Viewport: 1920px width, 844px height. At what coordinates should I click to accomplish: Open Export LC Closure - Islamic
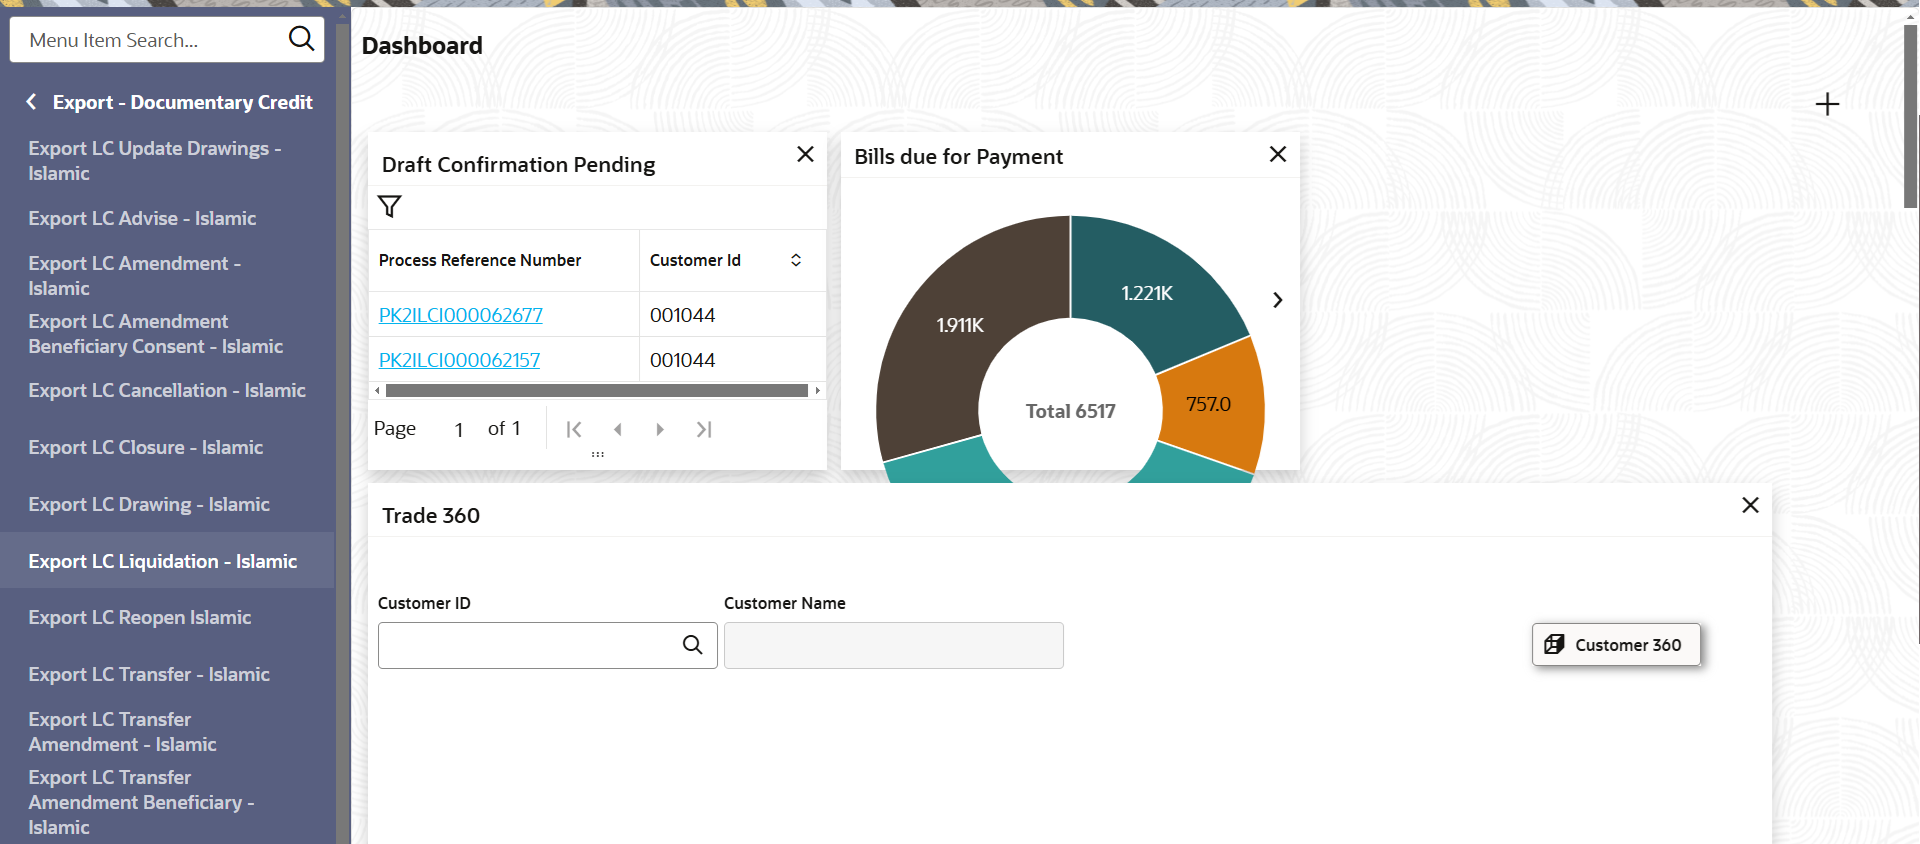point(146,447)
